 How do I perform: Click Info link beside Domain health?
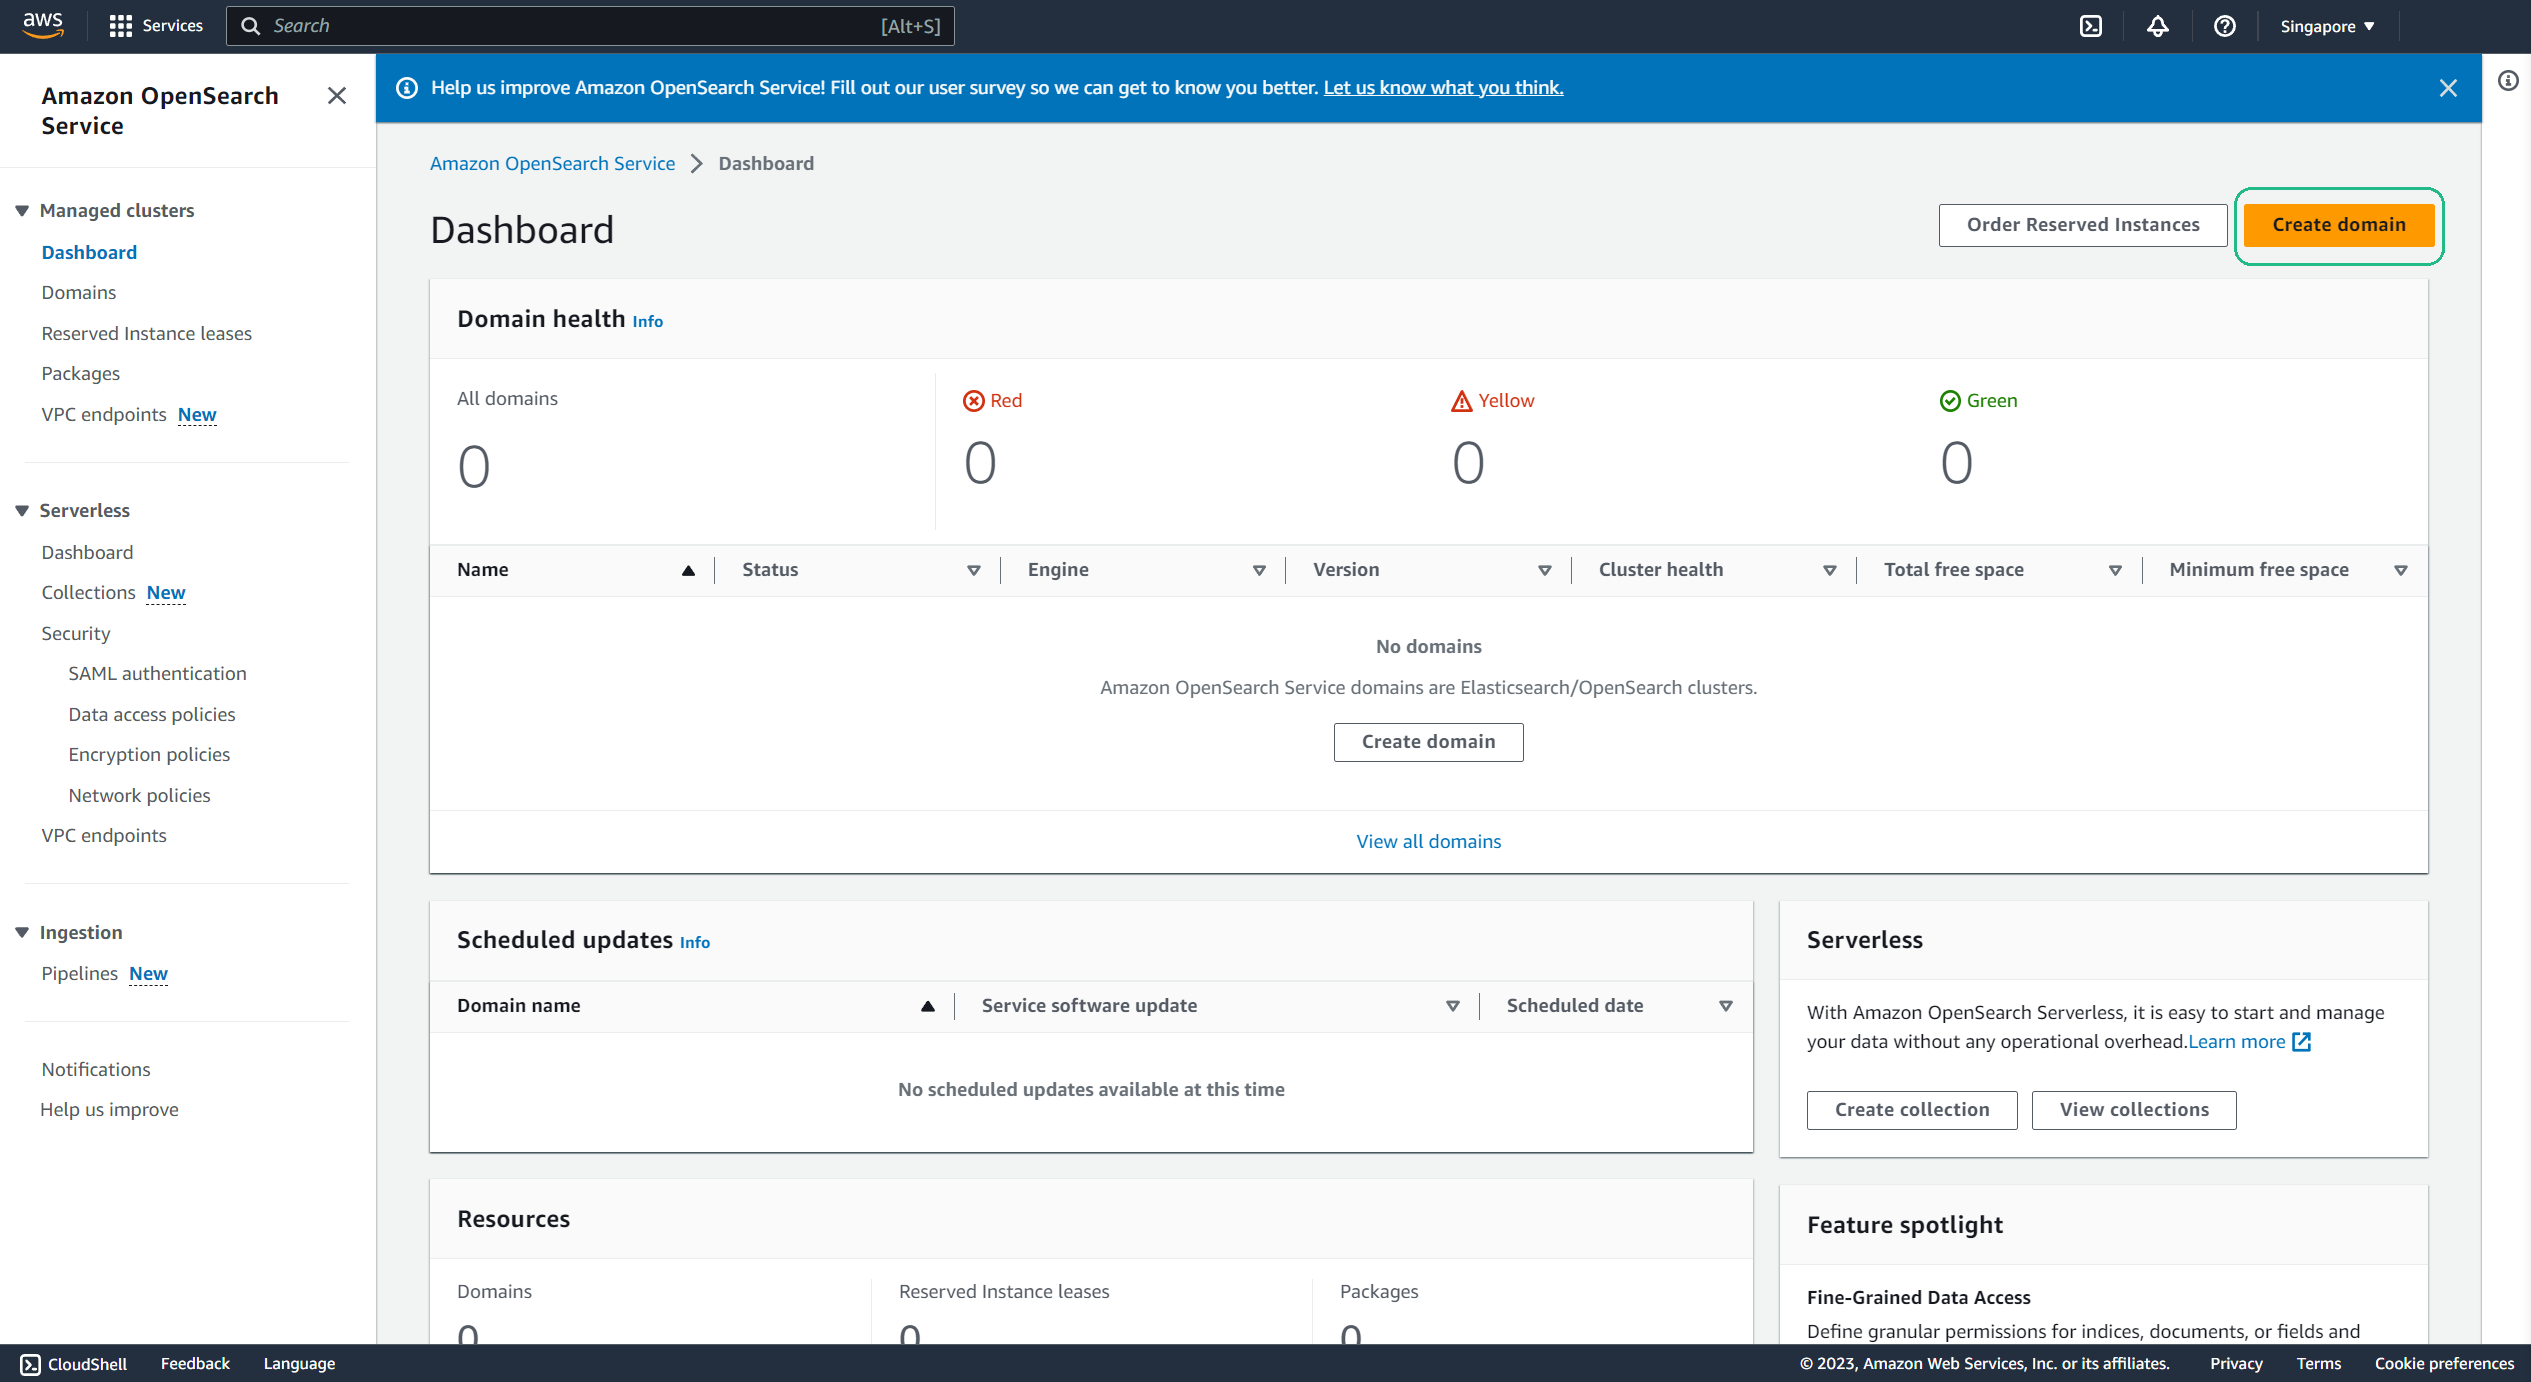pyautogui.click(x=647, y=322)
